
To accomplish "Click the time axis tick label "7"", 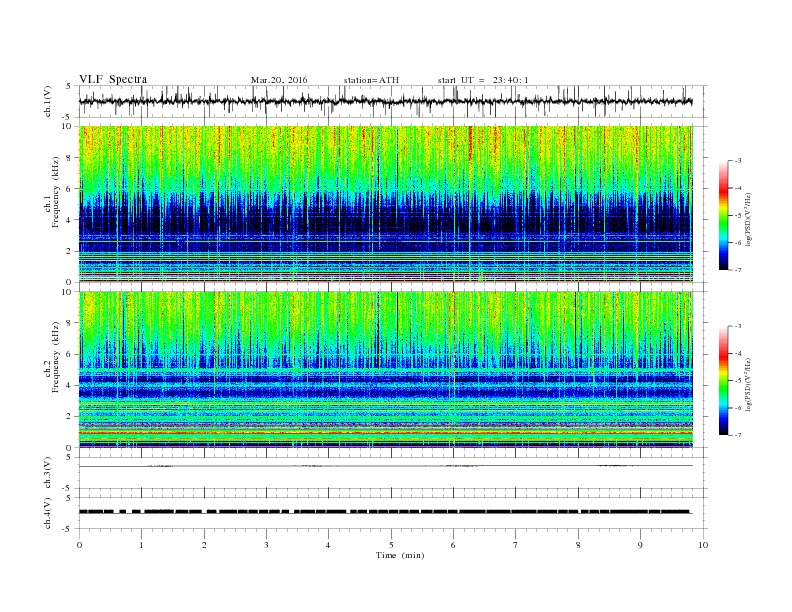I will [x=516, y=545].
